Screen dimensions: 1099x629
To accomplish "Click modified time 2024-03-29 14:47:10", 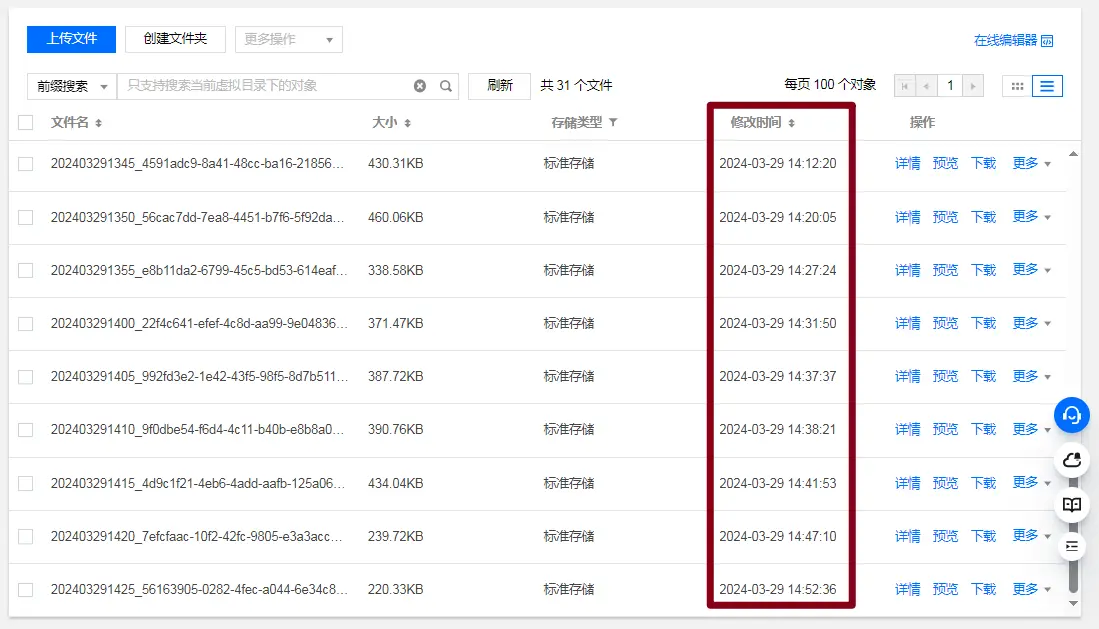I will 777,536.
